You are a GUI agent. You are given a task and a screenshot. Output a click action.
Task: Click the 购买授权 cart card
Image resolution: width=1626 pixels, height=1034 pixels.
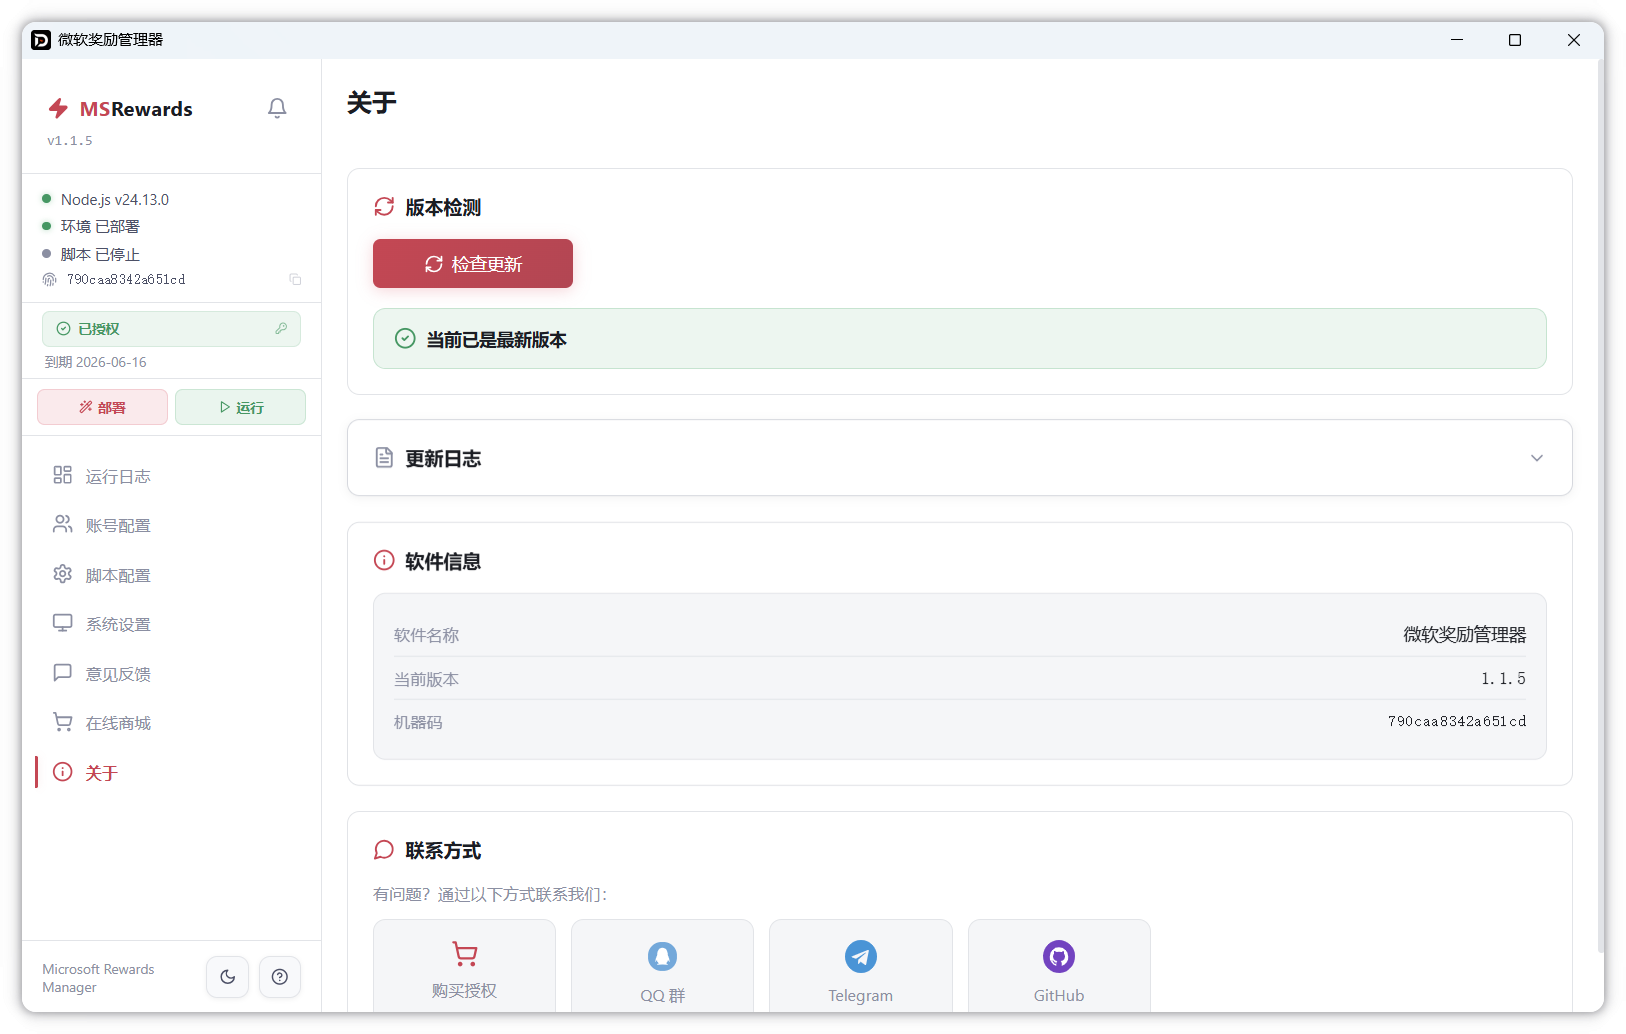point(464,966)
